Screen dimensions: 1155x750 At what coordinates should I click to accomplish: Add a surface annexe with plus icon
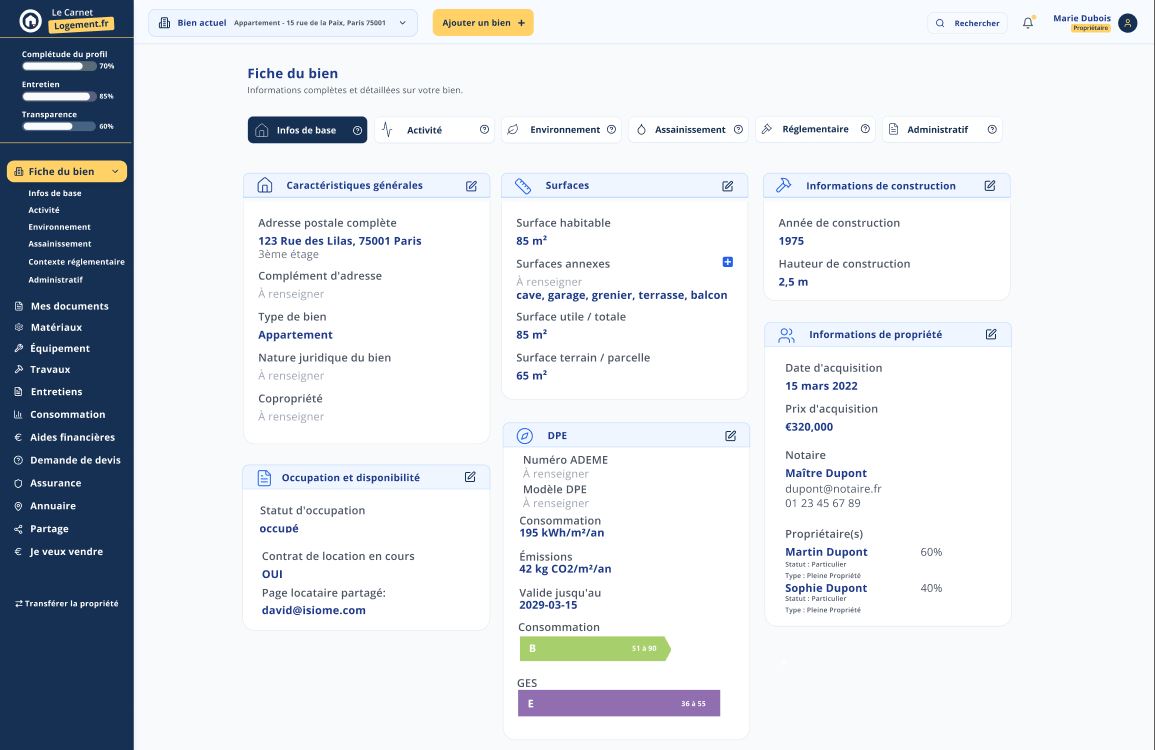pos(727,262)
